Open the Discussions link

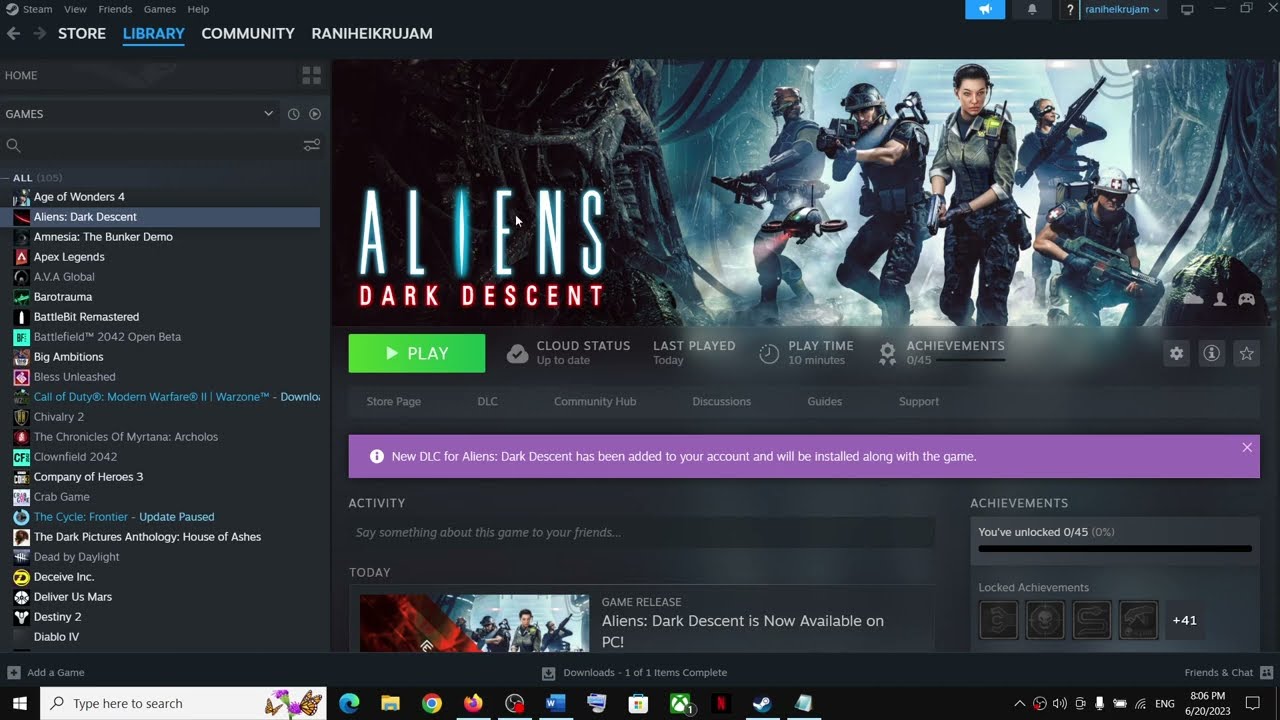(721, 401)
